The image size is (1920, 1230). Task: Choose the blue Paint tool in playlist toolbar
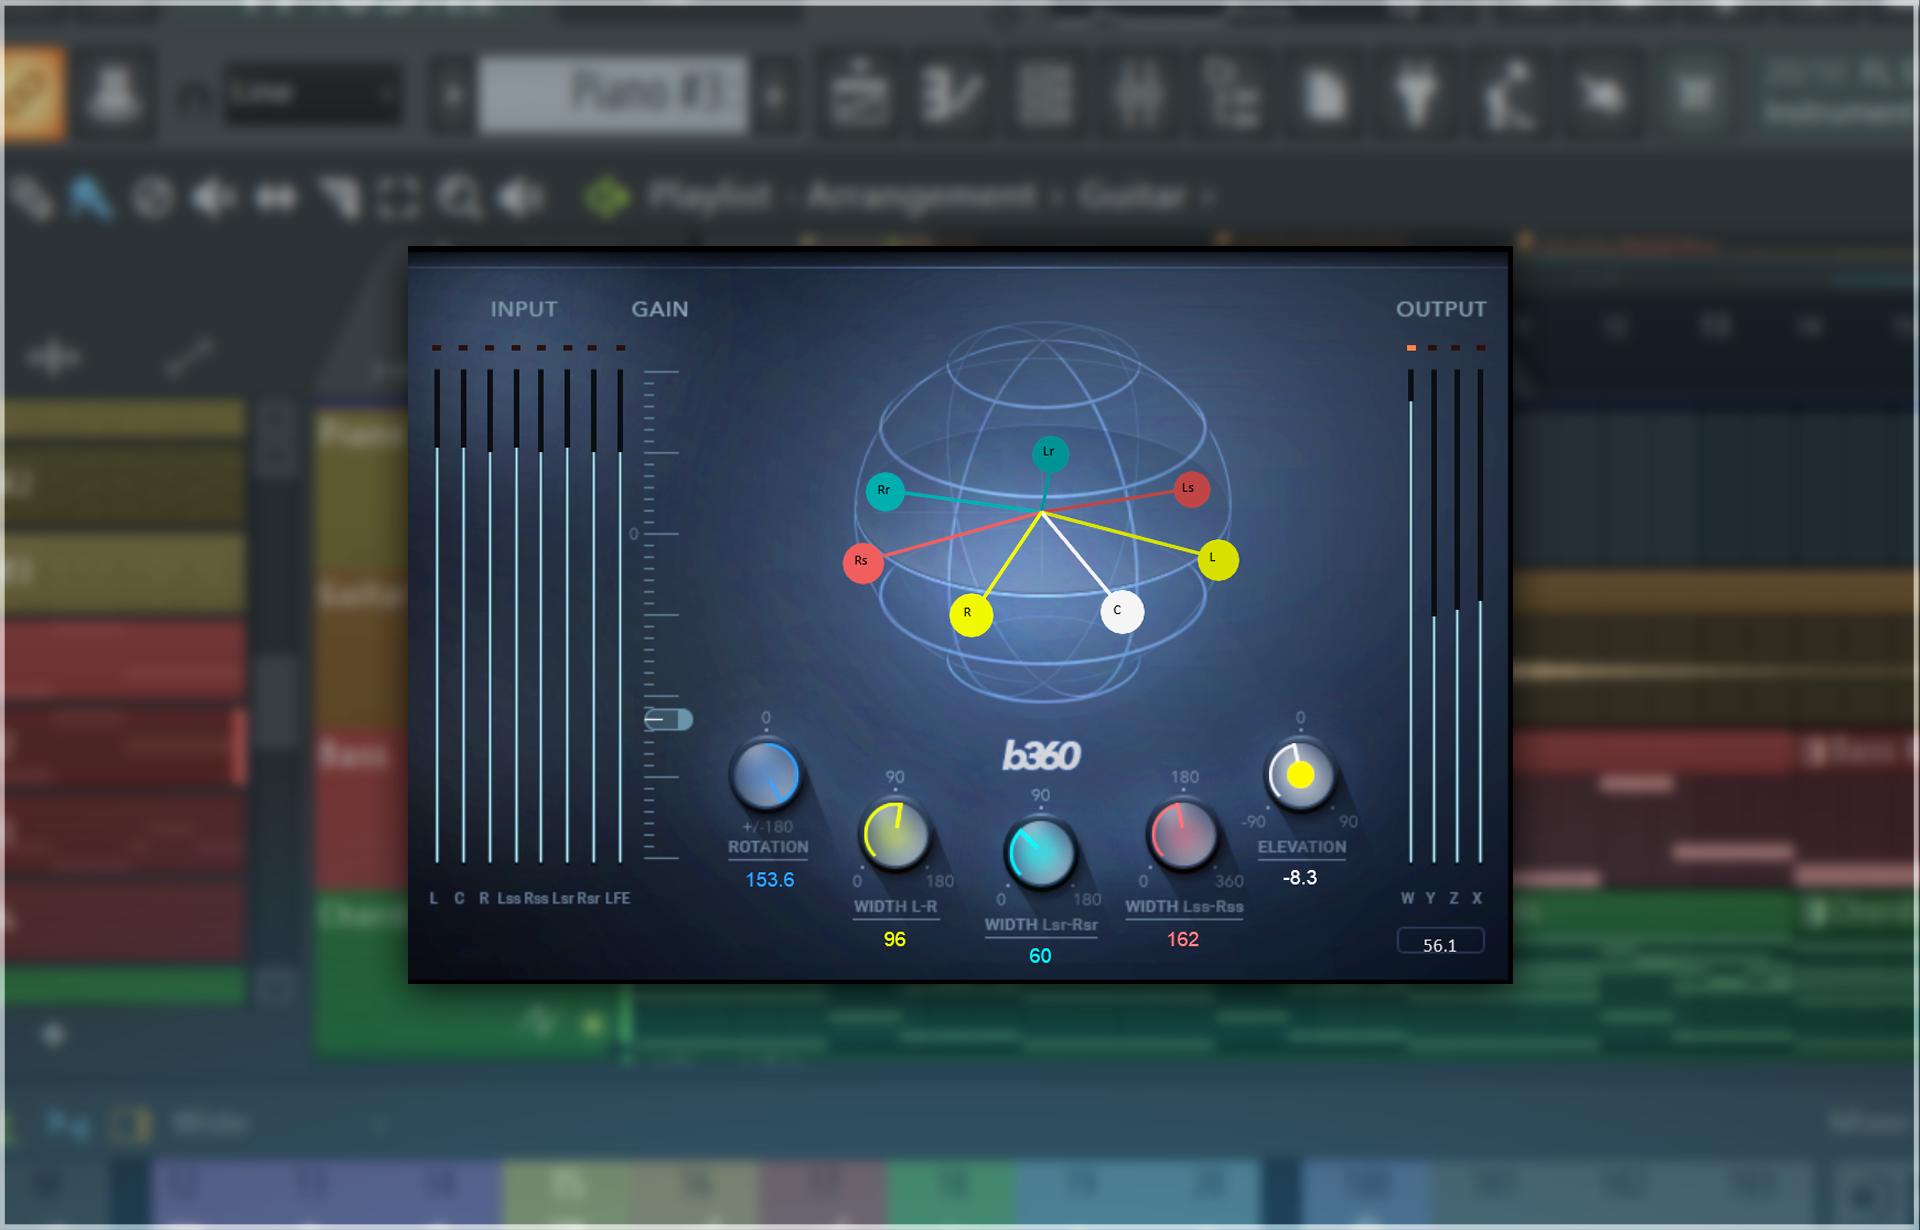tap(89, 197)
